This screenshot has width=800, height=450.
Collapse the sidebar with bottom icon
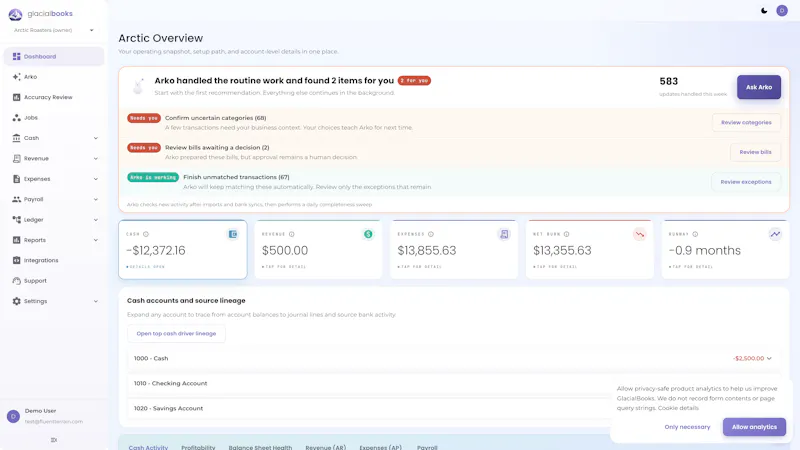point(54,440)
